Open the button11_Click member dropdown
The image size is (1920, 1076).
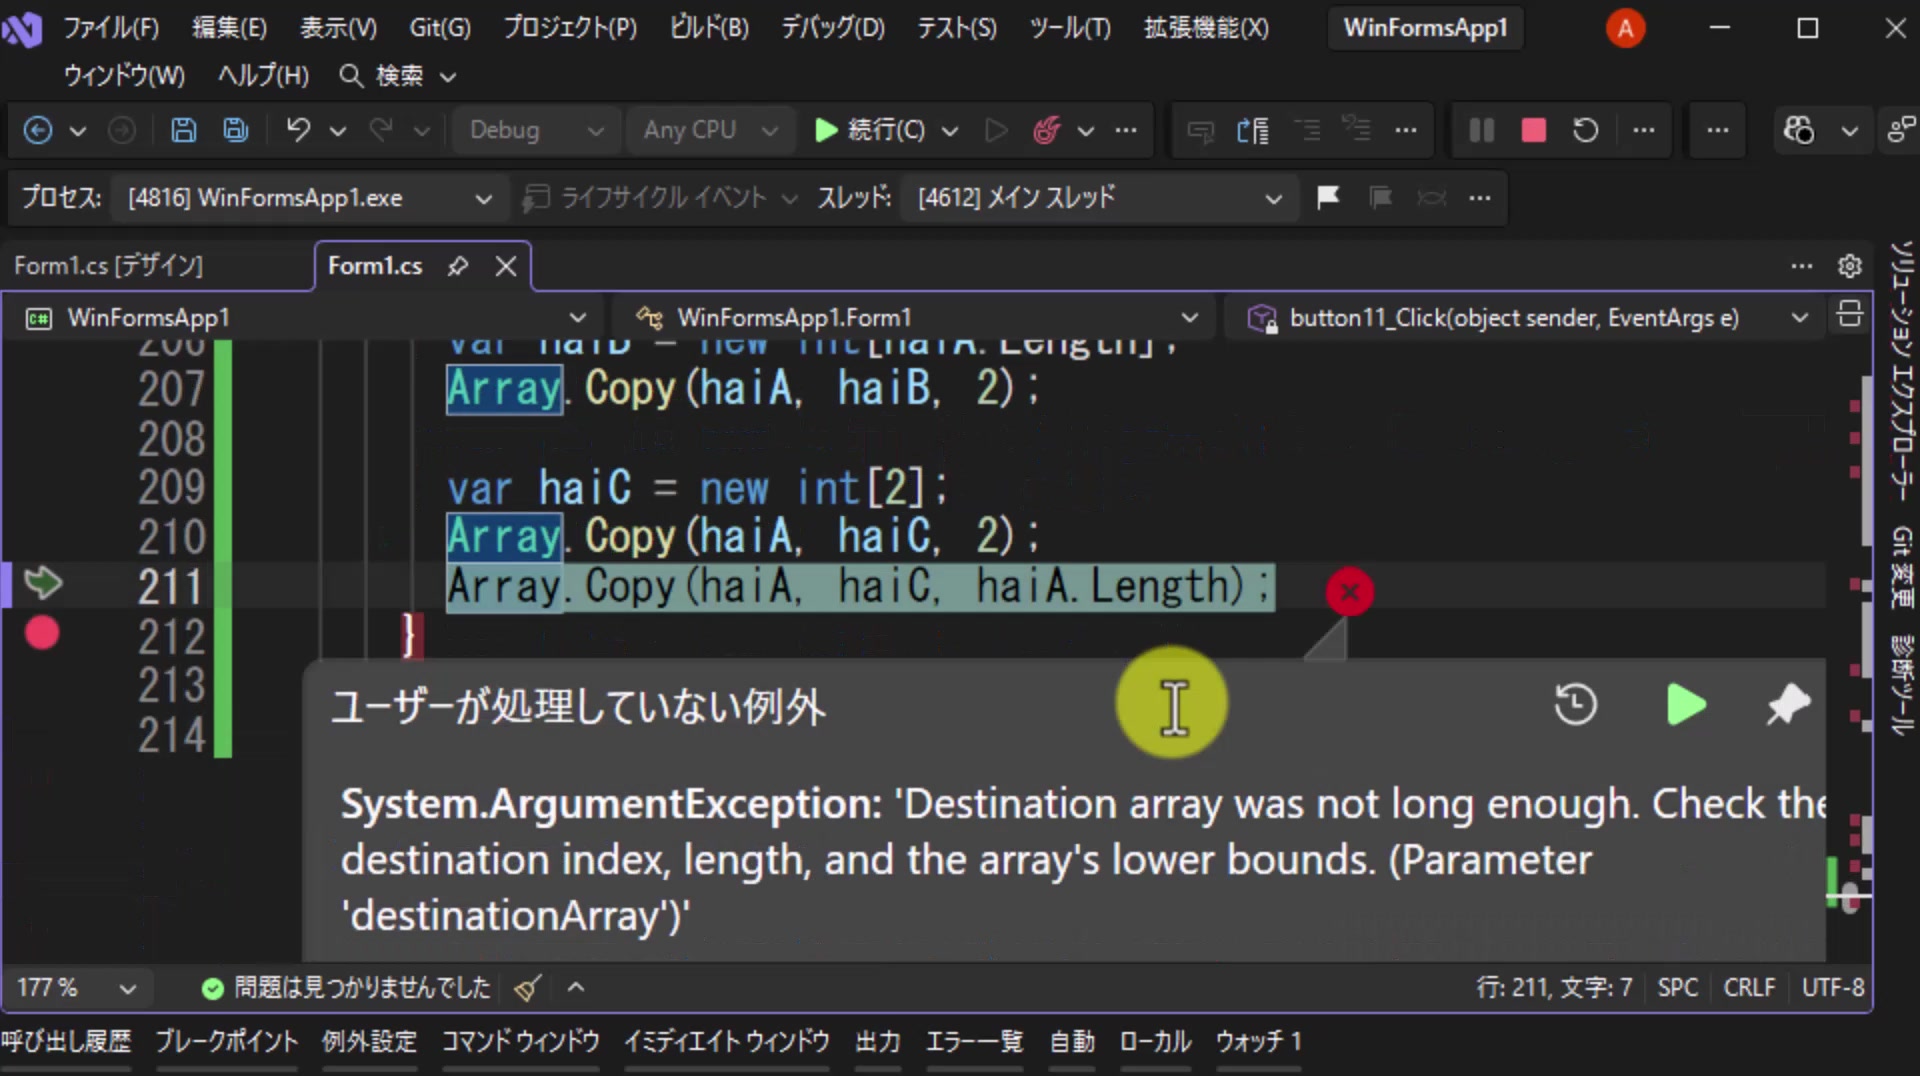coord(1526,318)
